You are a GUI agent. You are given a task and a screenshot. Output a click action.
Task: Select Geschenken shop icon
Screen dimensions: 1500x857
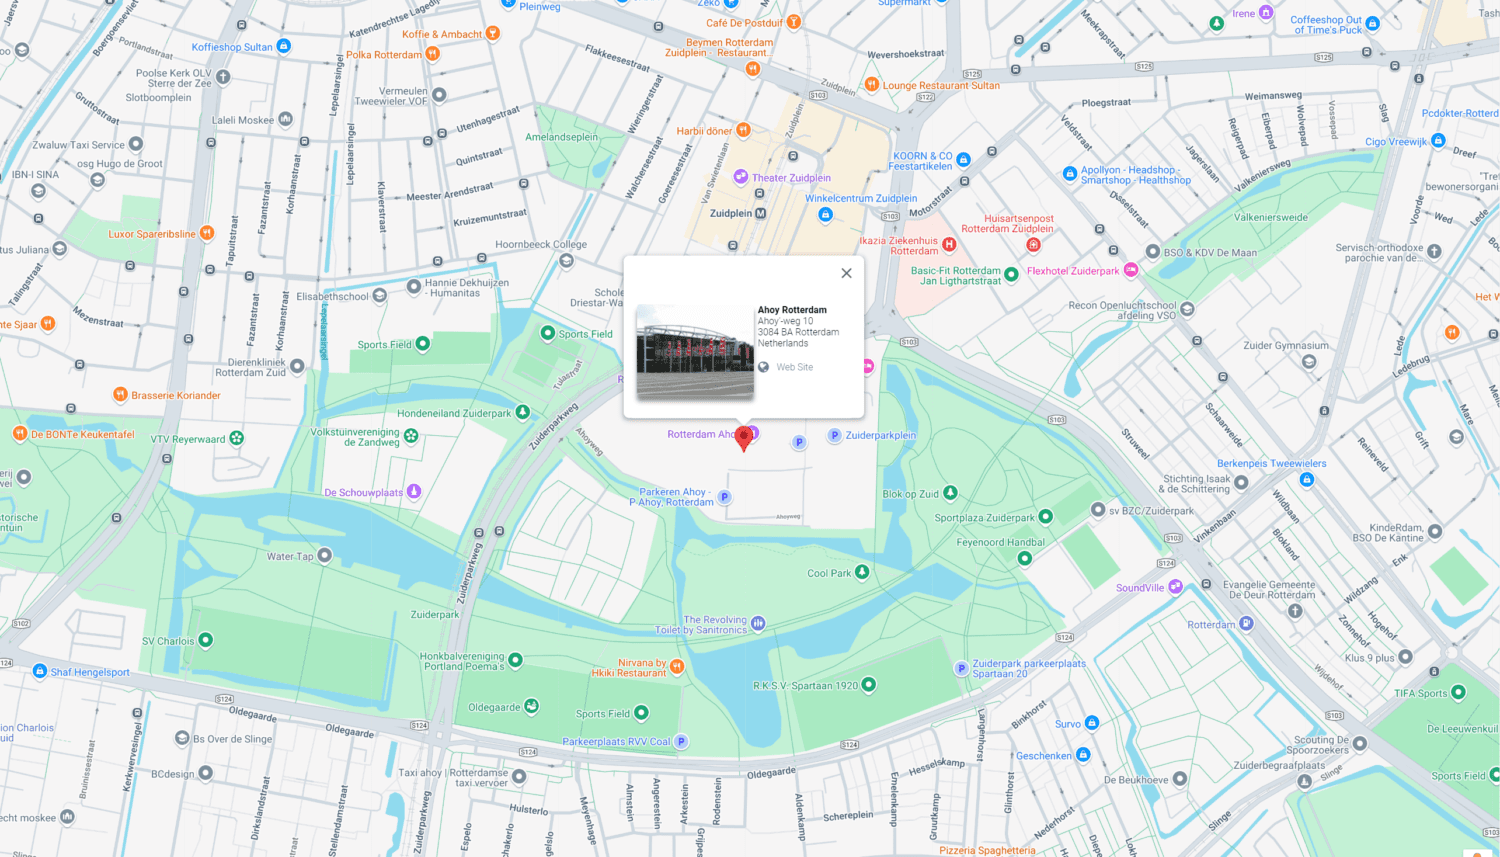[x=1083, y=755]
